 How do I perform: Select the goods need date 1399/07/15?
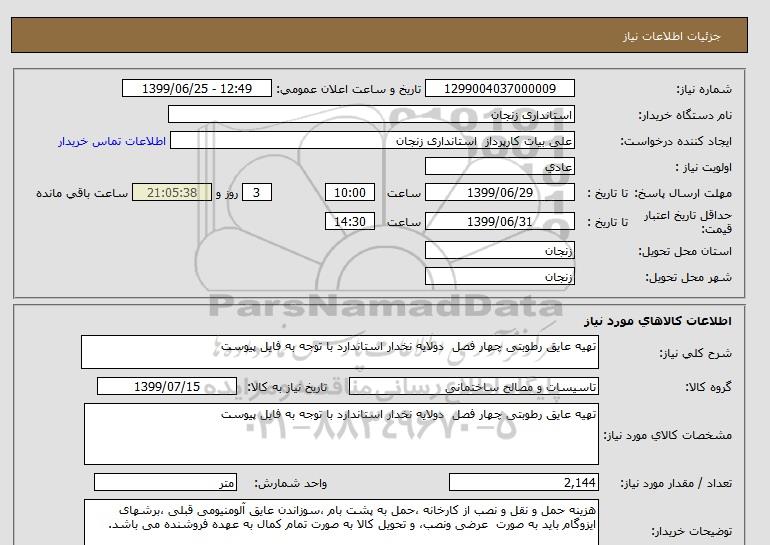pos(167,386)
